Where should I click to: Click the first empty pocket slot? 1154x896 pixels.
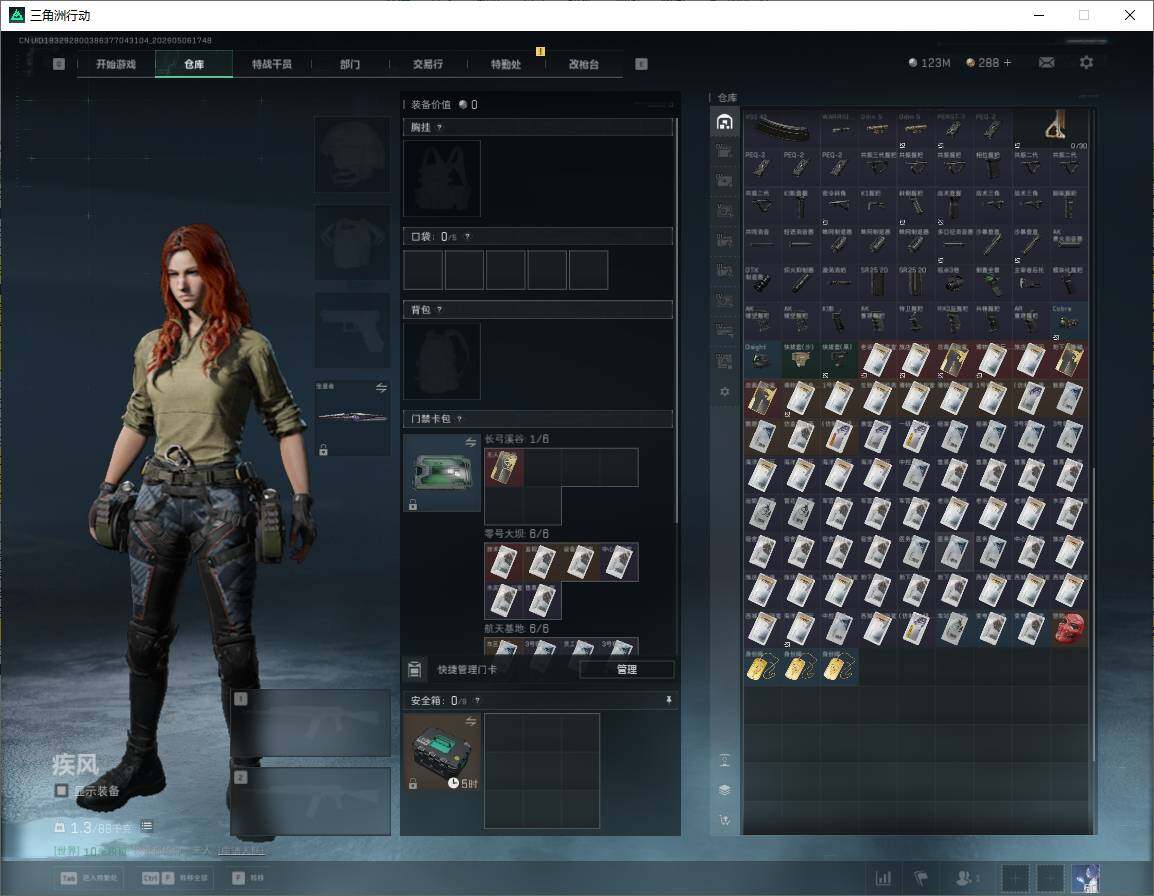tap(423, 269)
